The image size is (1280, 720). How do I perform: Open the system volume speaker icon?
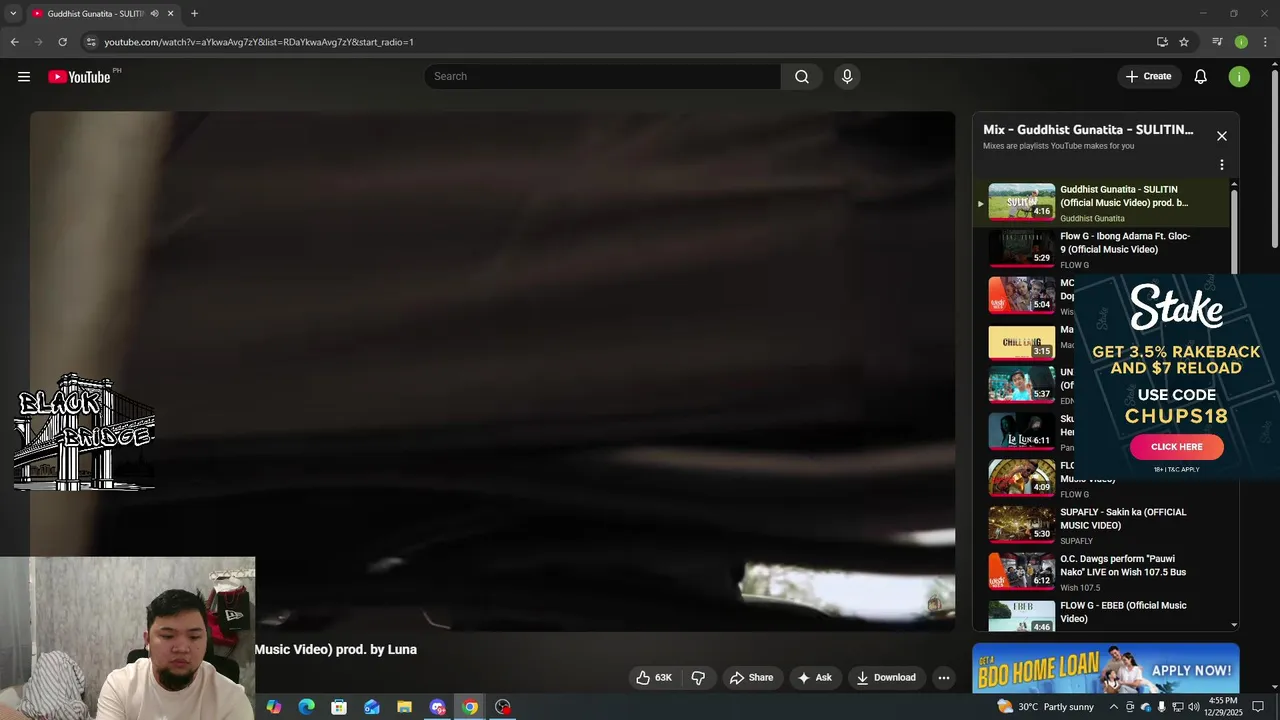tap(1194, 707)
